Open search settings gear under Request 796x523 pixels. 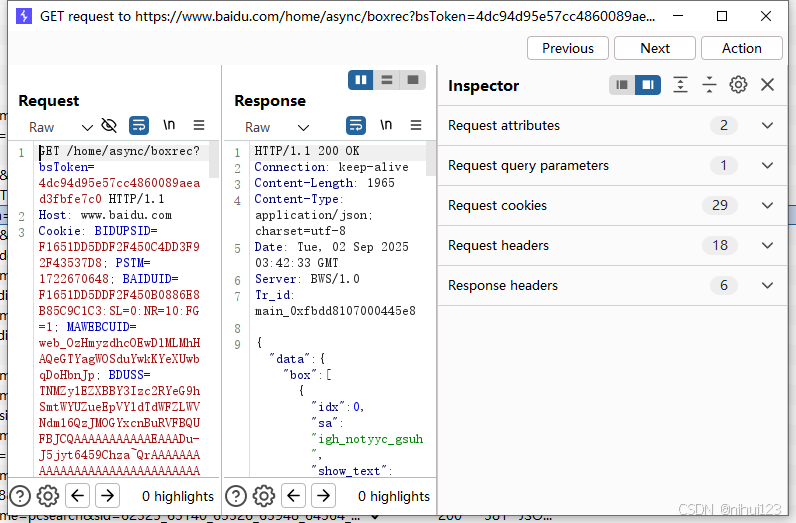(48, 496)
